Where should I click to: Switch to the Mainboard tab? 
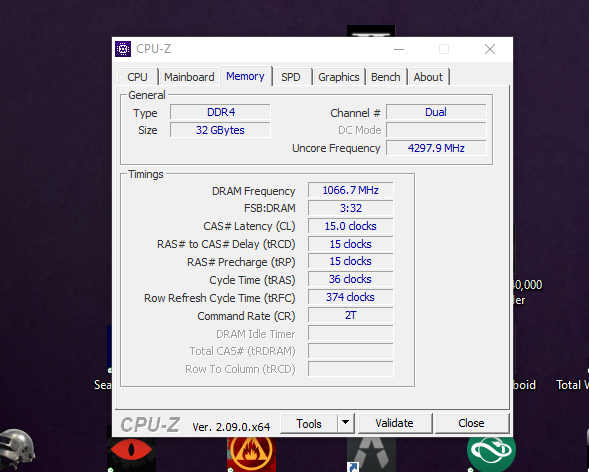click(189, 77)
